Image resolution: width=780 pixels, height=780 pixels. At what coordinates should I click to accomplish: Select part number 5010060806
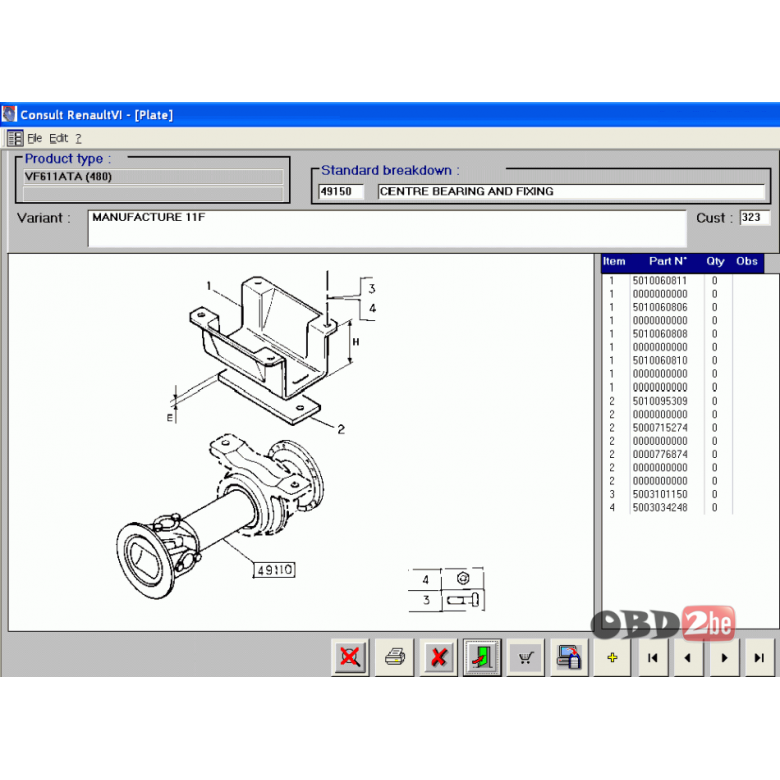tap(660, 307)
